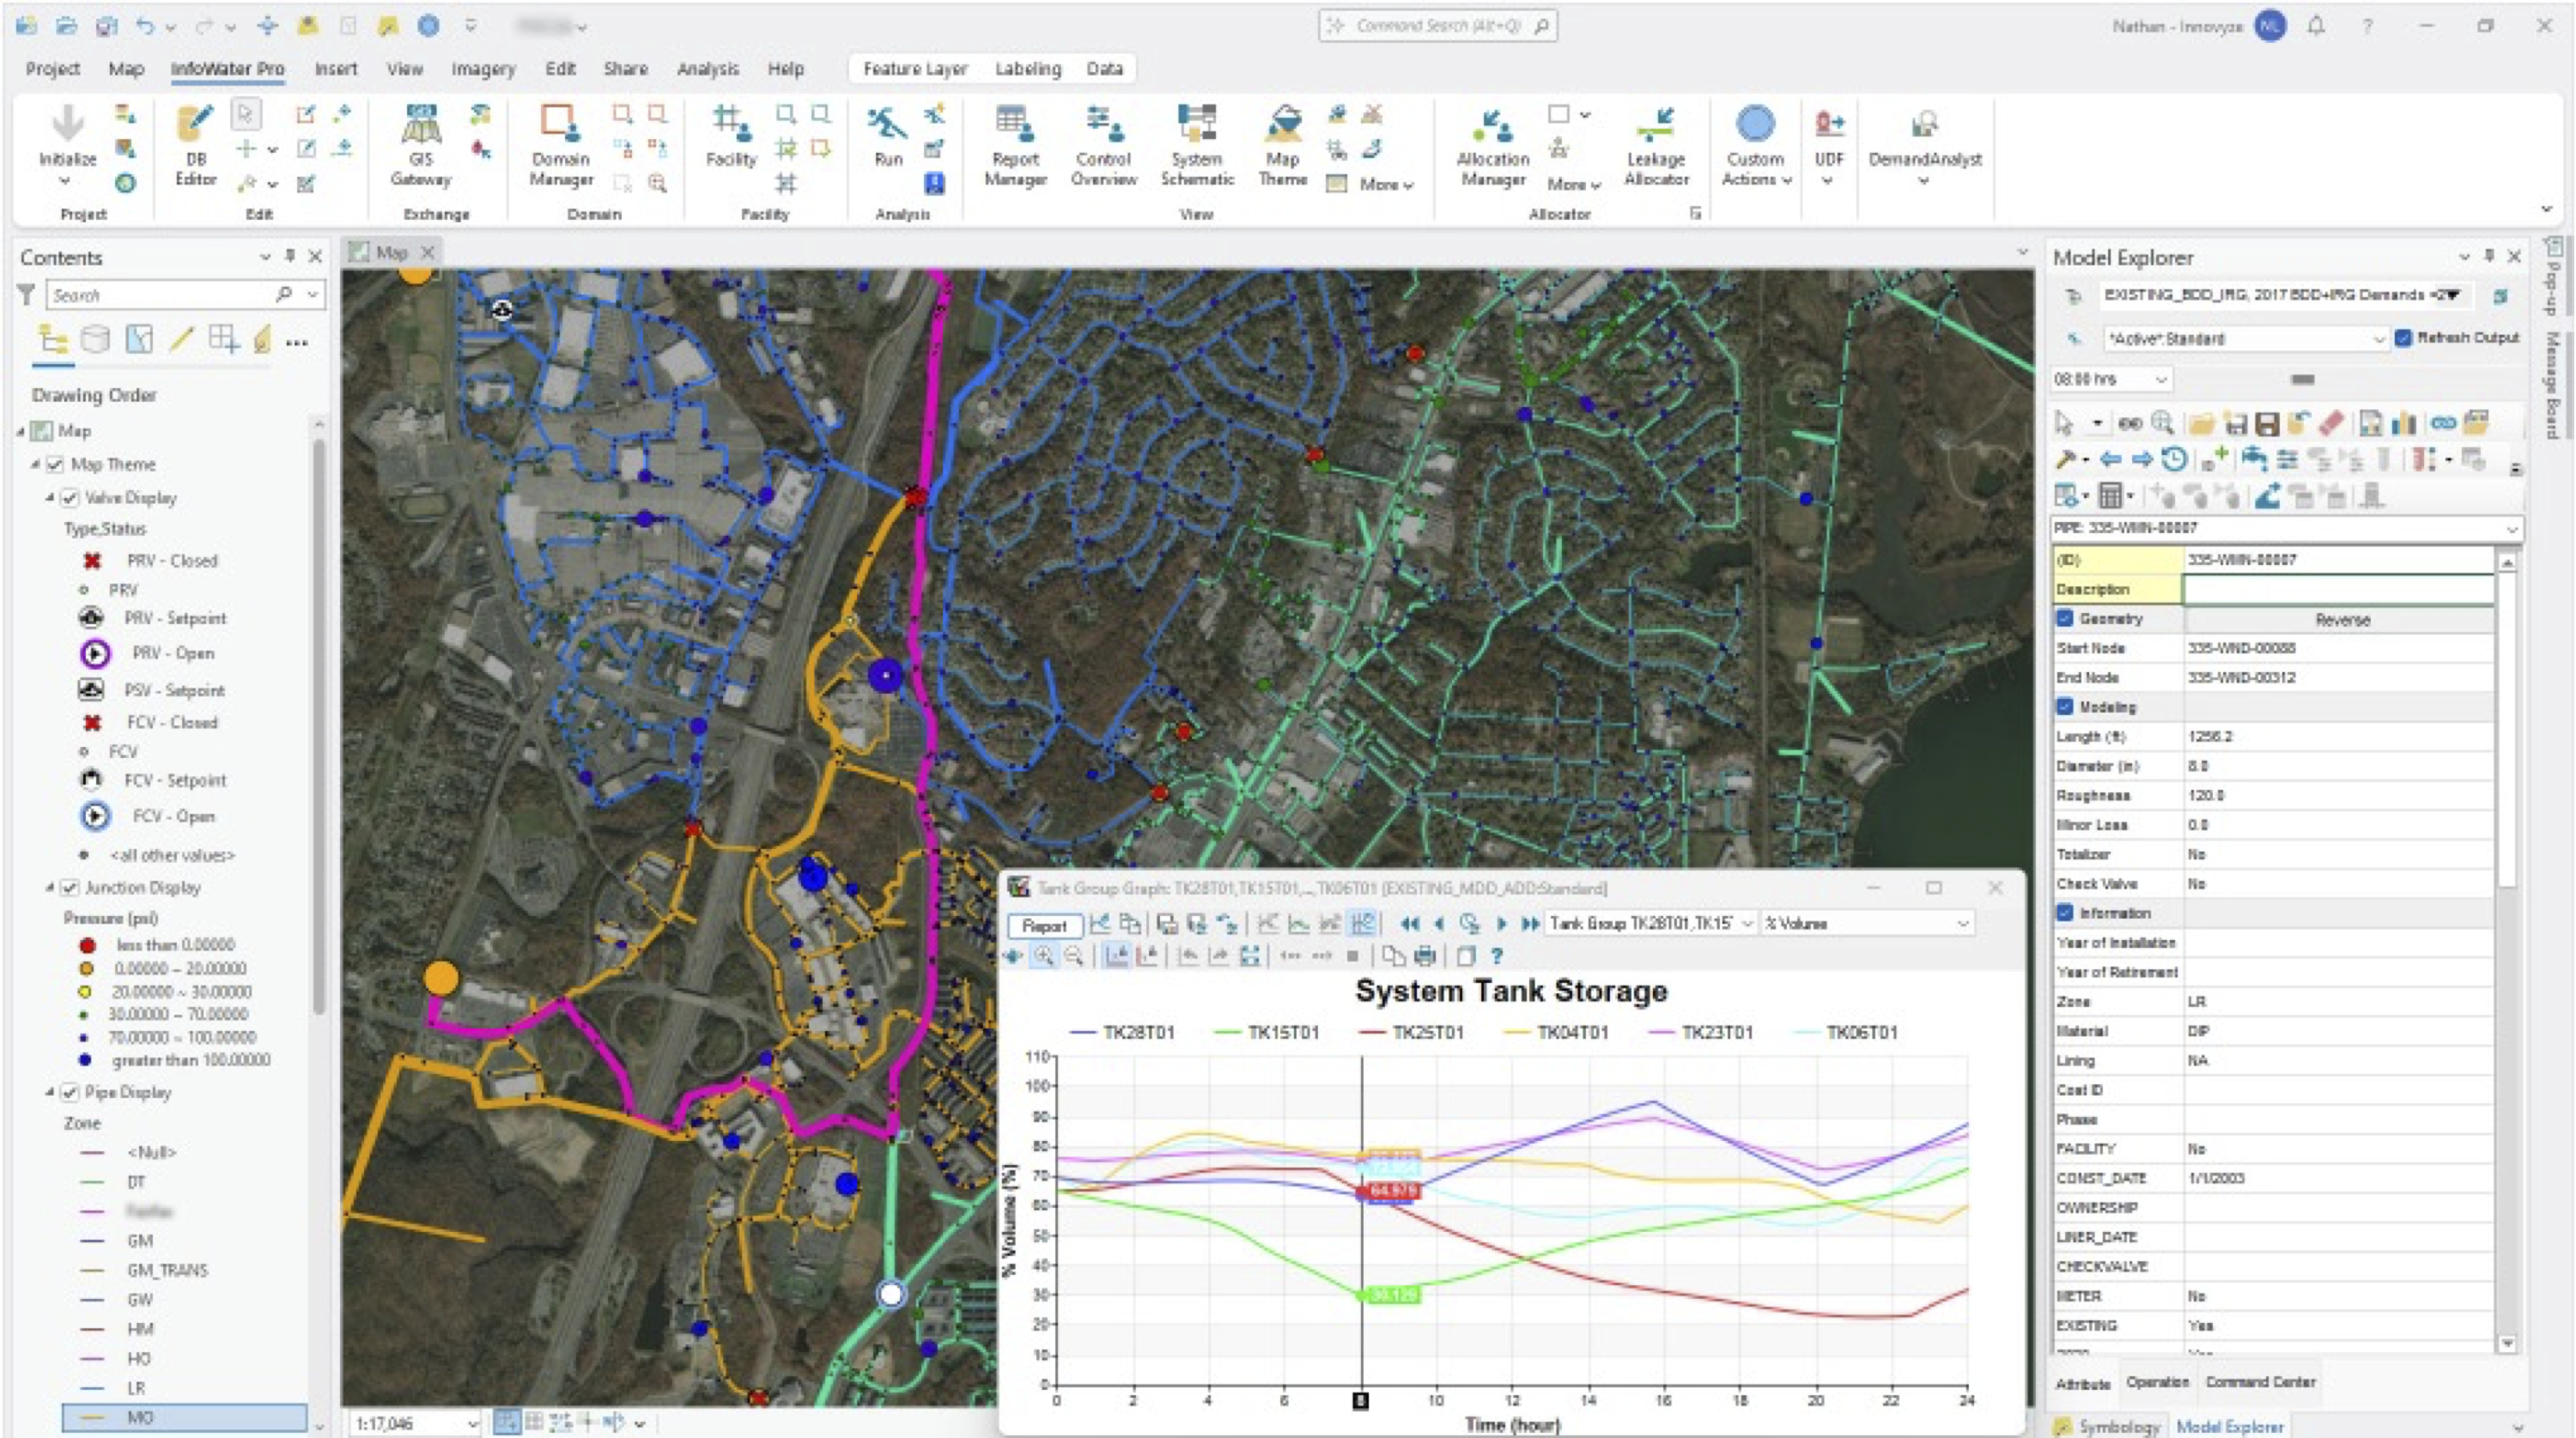Open the Analysis ribbon tab
Image resolution: width=2576 pixels, height=1438 pixels.
tap(707, 69)
